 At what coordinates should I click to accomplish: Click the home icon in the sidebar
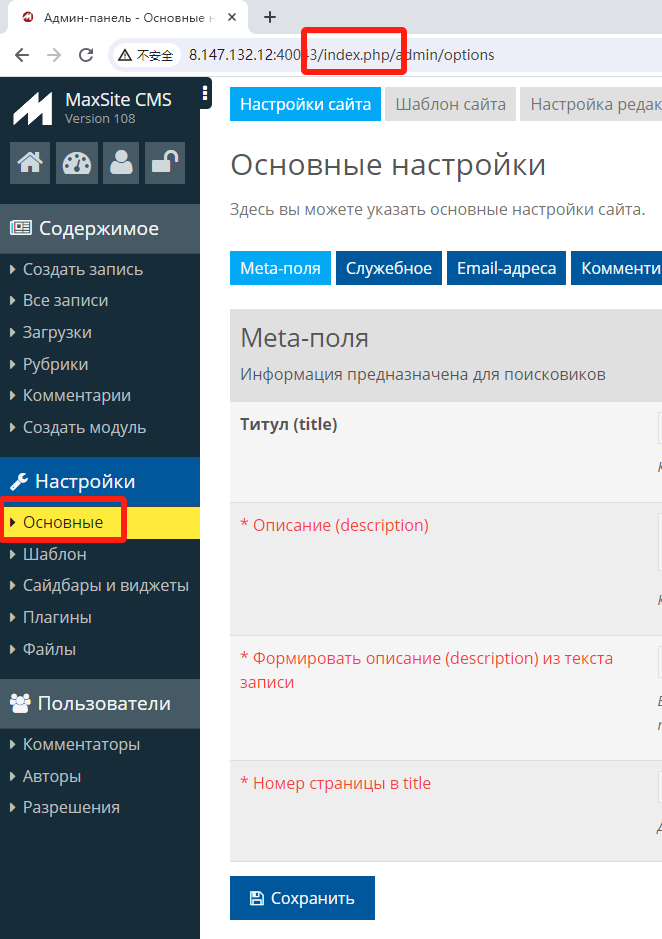[30, 163]
